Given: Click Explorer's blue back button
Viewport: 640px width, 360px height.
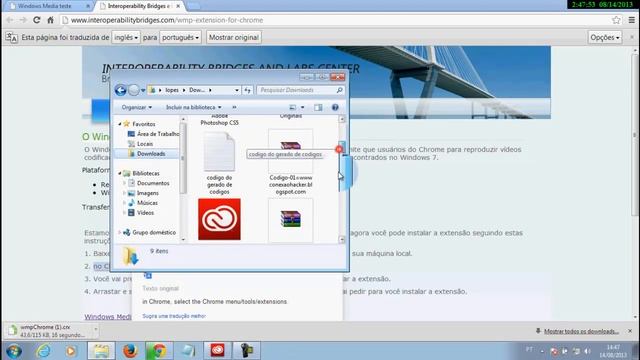Looking at the screenshot, I should pos(120,90).
